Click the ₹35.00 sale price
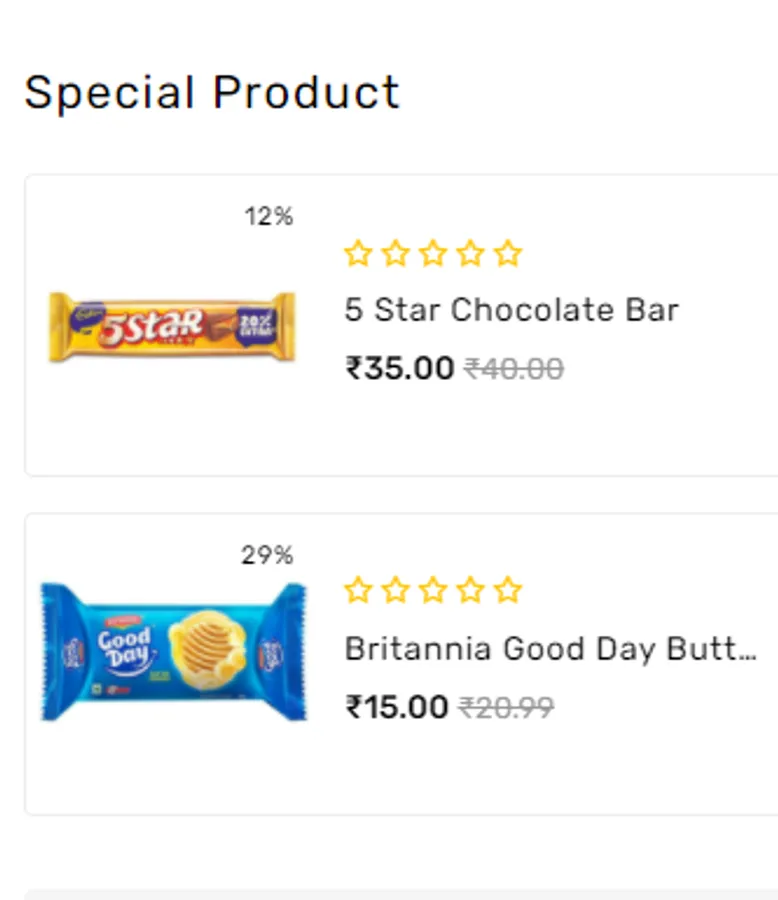 coord(400,368)
